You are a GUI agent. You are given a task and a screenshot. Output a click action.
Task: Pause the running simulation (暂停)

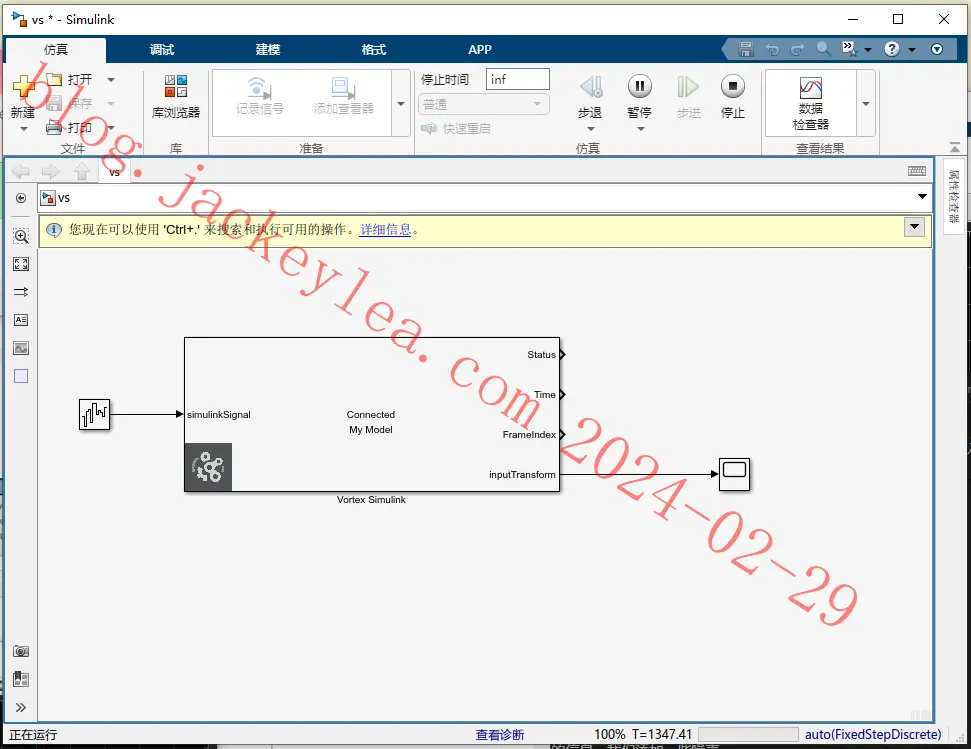click(x=640, y=97)
